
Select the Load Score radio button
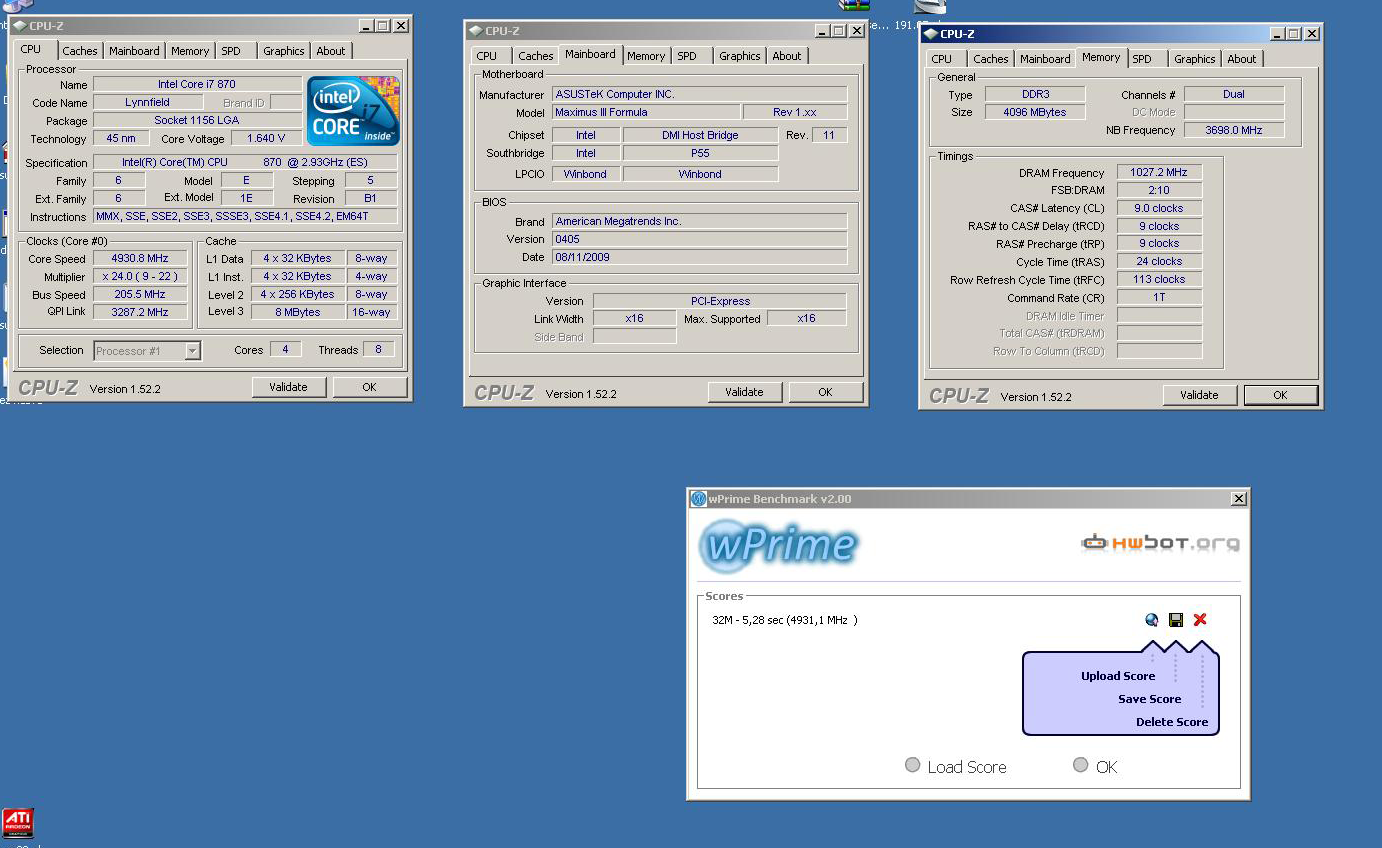912,765
